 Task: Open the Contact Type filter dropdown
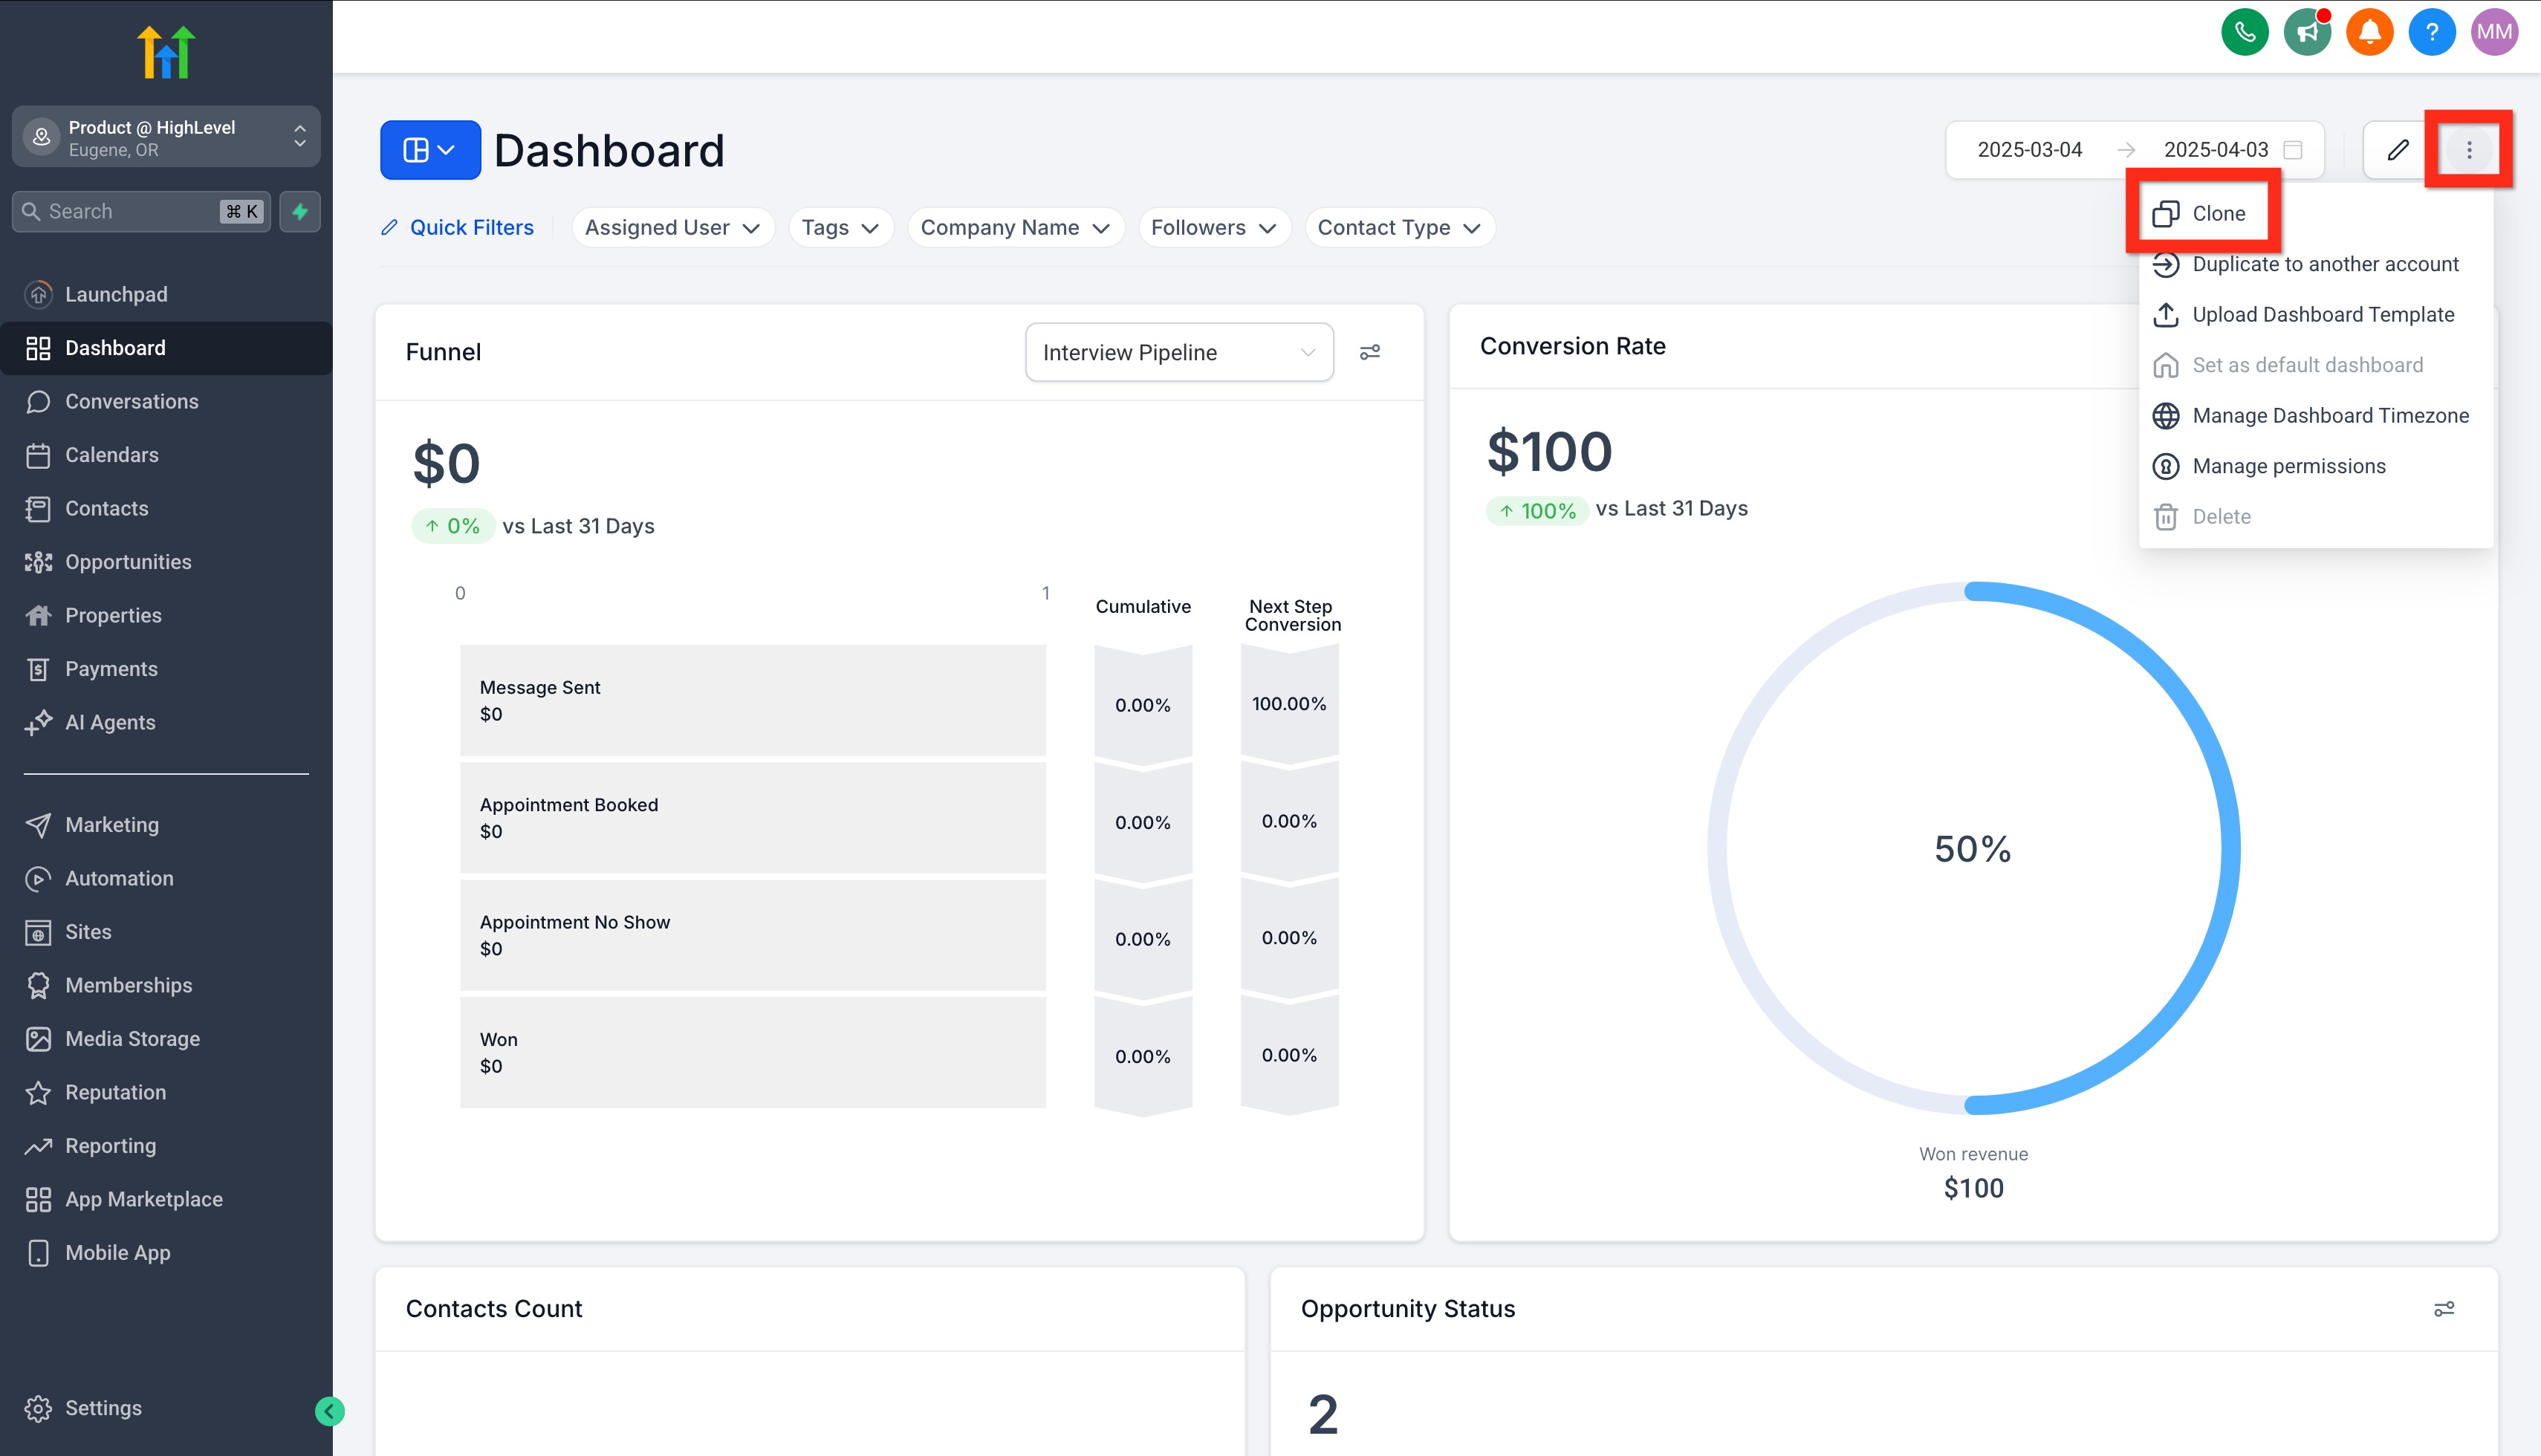[x=1398, y=228]
